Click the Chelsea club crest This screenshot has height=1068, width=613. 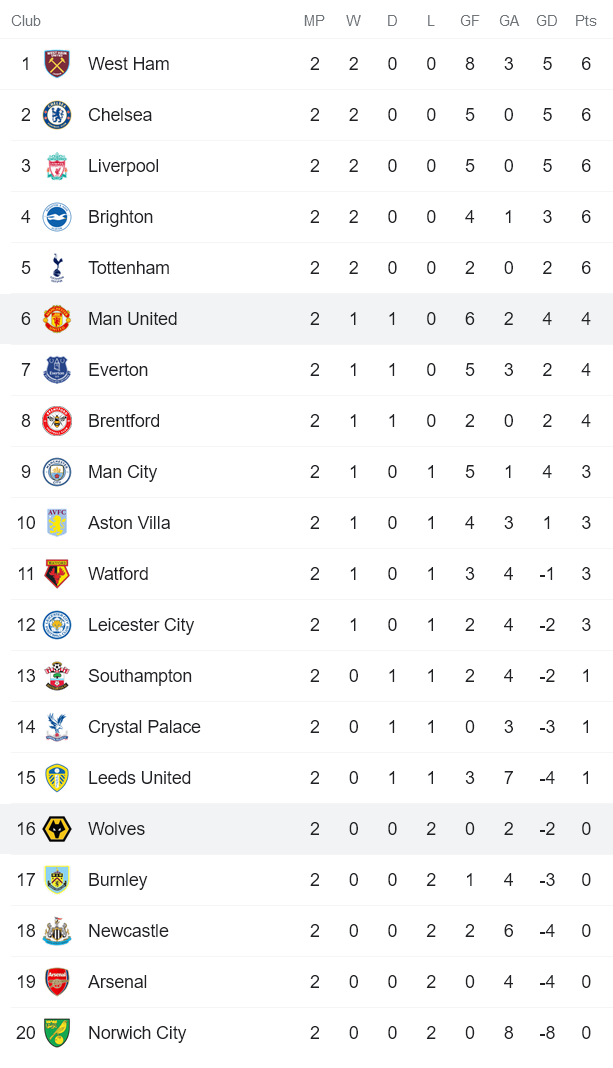[x=57, y=115]
